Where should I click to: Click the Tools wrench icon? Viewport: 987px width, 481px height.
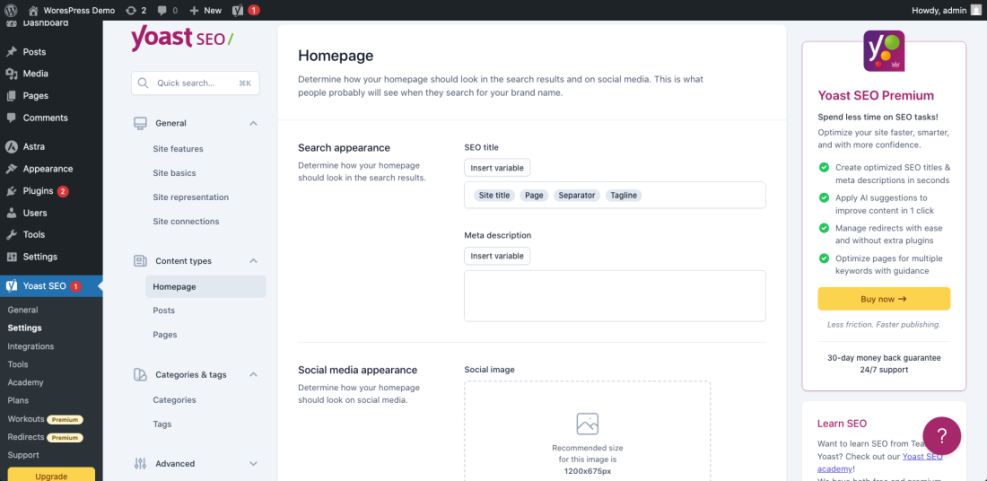pyautogui.click(x=11, y=235)
